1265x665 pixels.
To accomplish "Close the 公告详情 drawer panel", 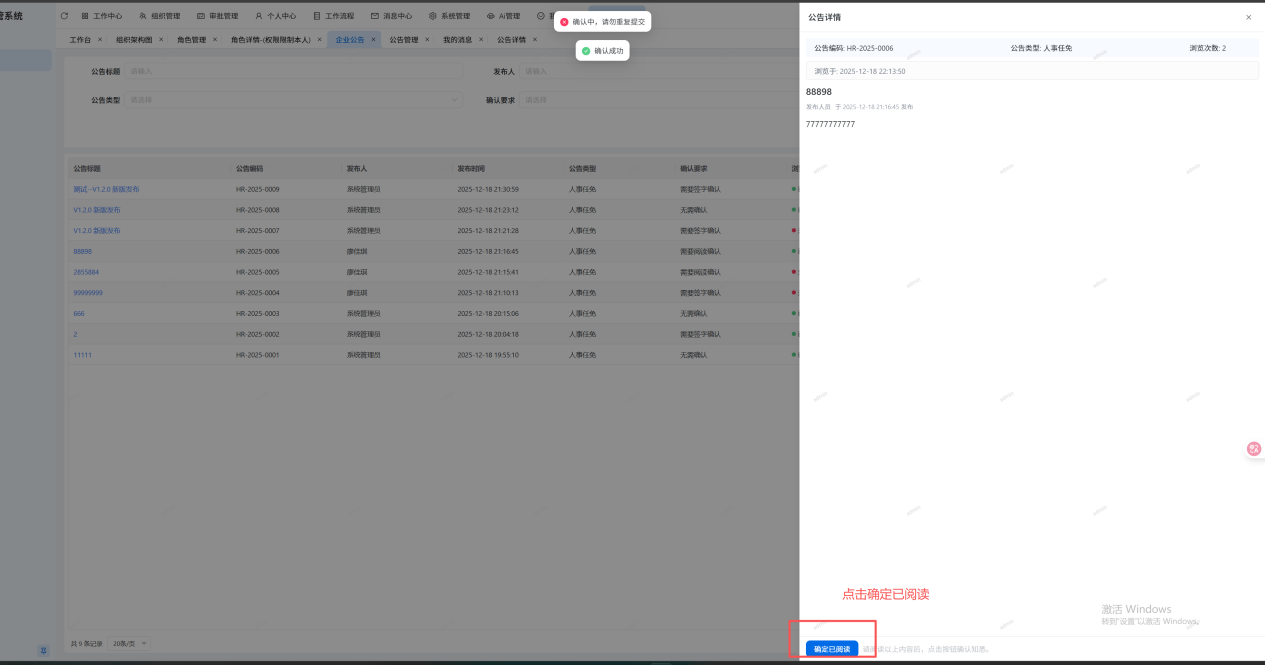I will pyautogui.click(x=1248, y=17).
